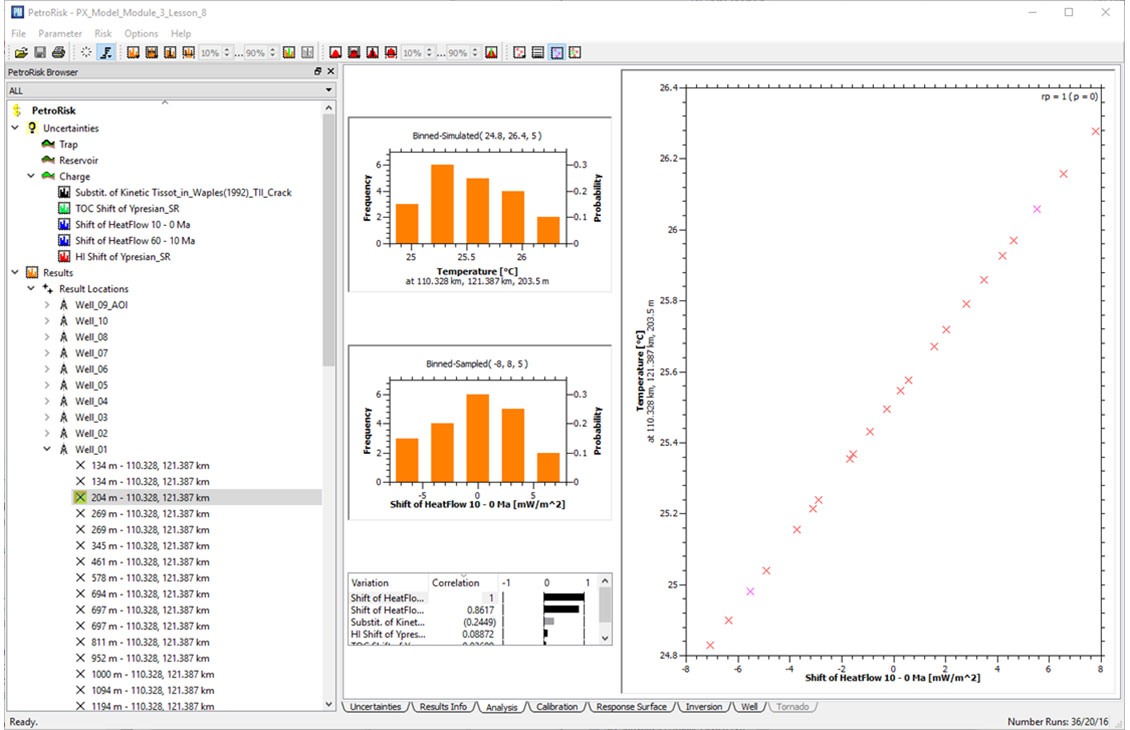
Task: Select the red tornado chart toolbar icon
Action: click(x=338, y=52)
